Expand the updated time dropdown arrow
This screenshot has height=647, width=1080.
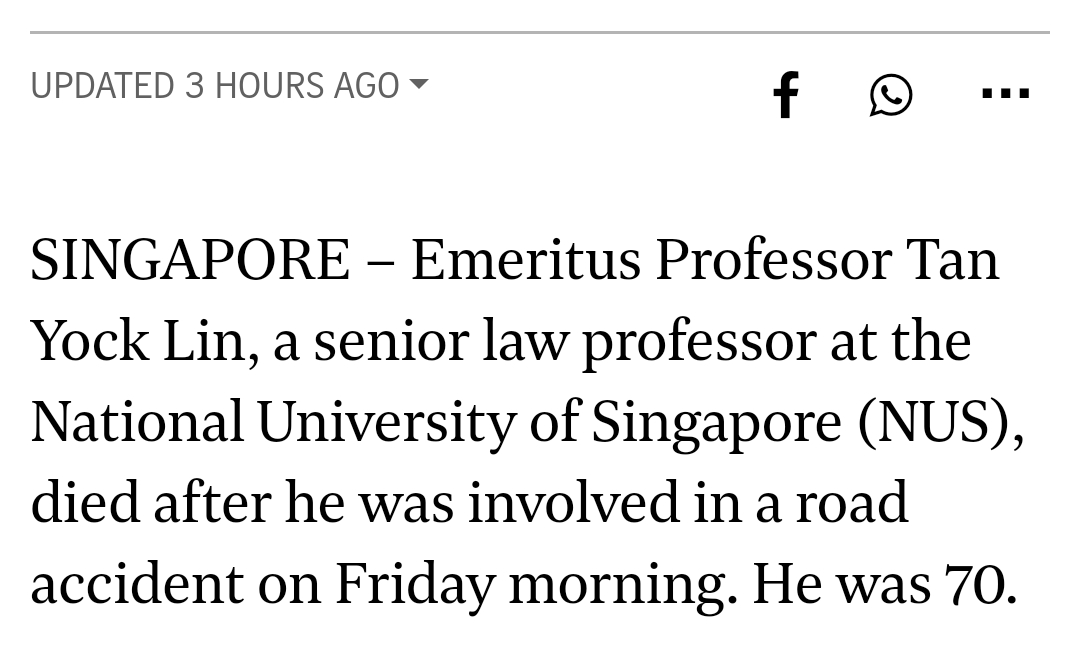tap(419, 85)
